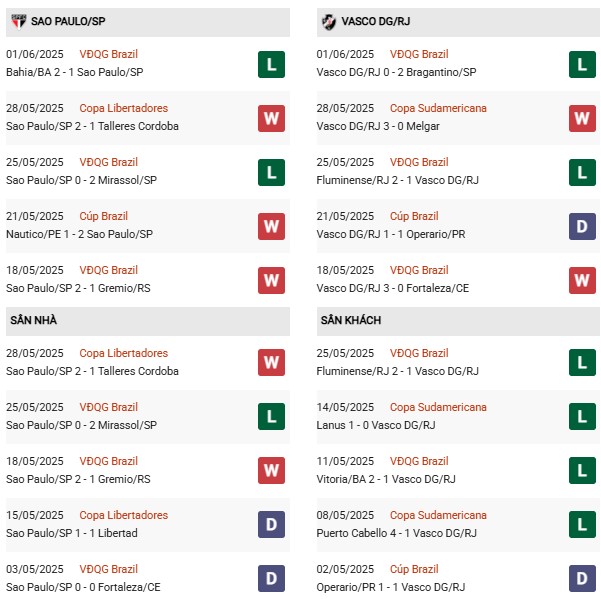Click the D badge for Sao Paulo vs Fortaleza
The width and height of the screenshot is (601, 599).
tap(271, 578)
